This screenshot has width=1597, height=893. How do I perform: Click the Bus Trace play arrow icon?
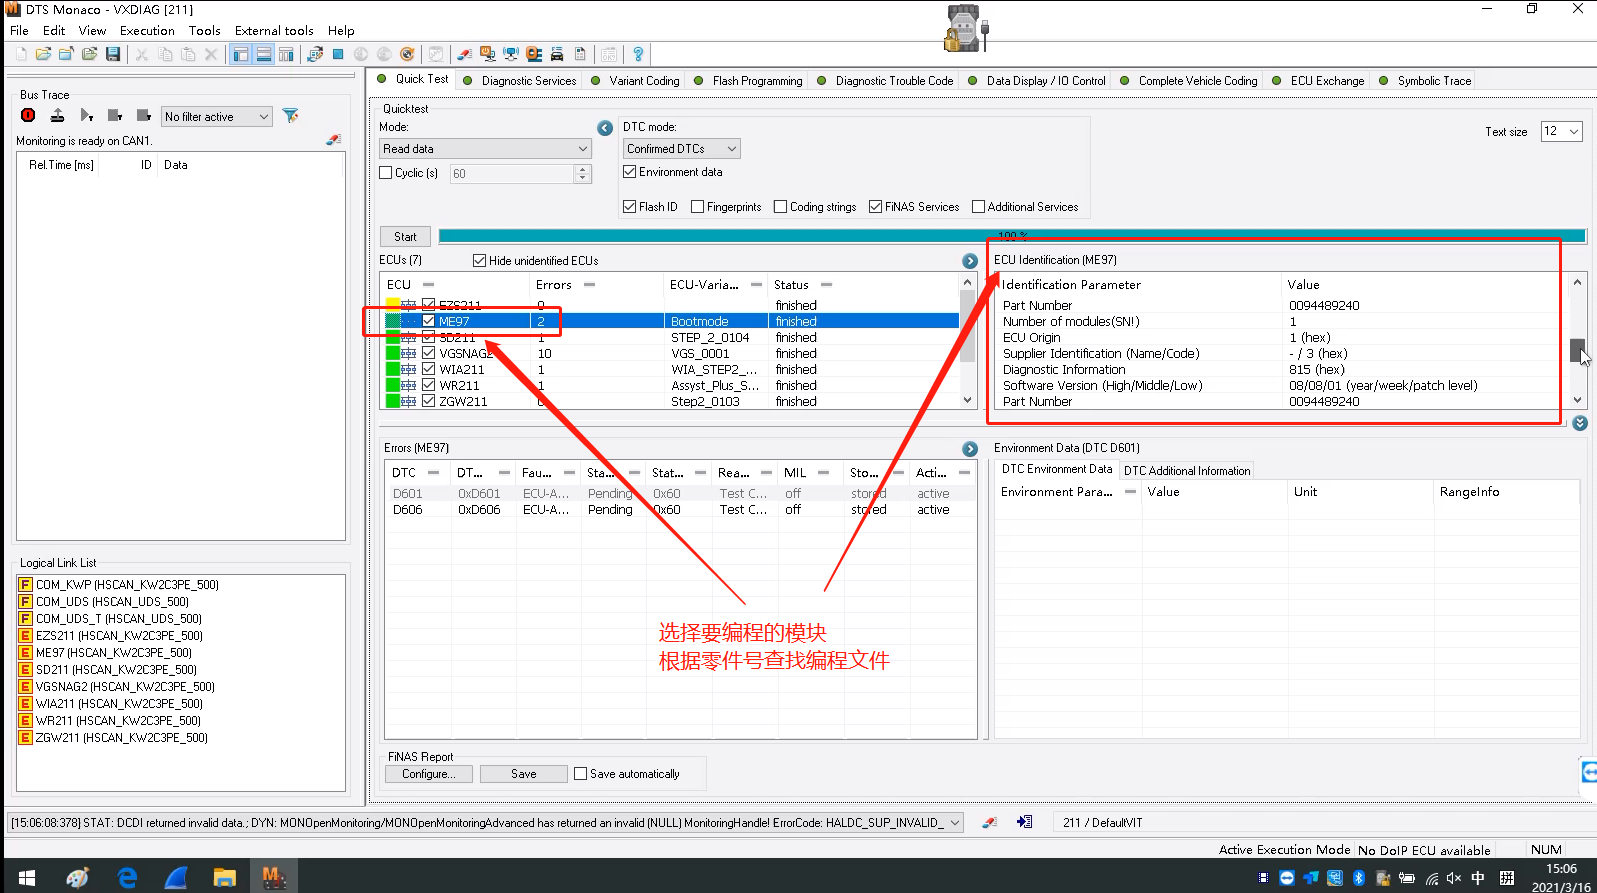coord(86,116)
